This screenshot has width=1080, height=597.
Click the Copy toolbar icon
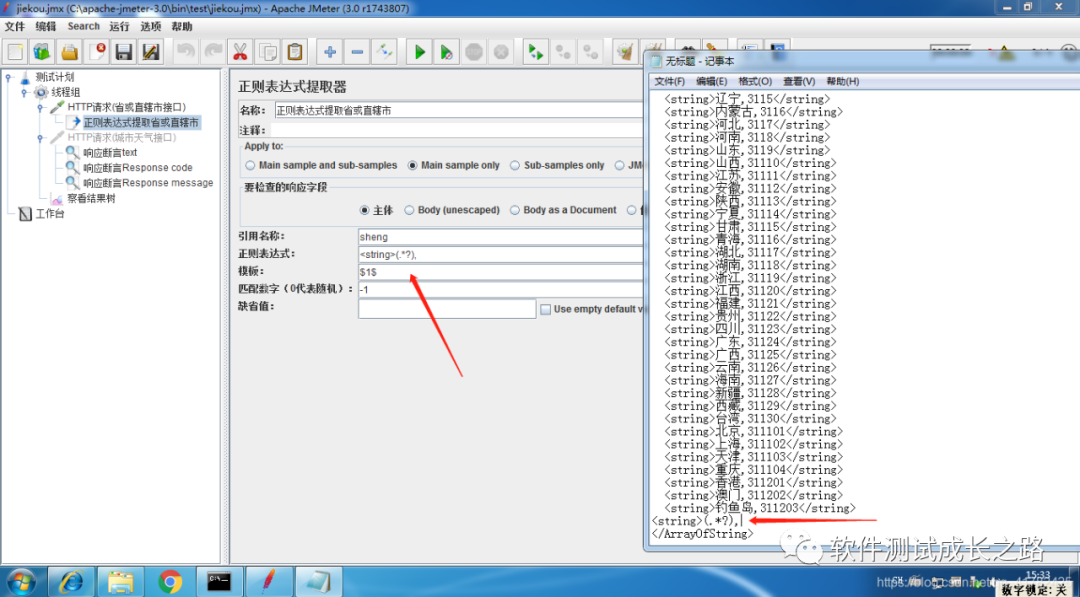[x=267, y=52]
